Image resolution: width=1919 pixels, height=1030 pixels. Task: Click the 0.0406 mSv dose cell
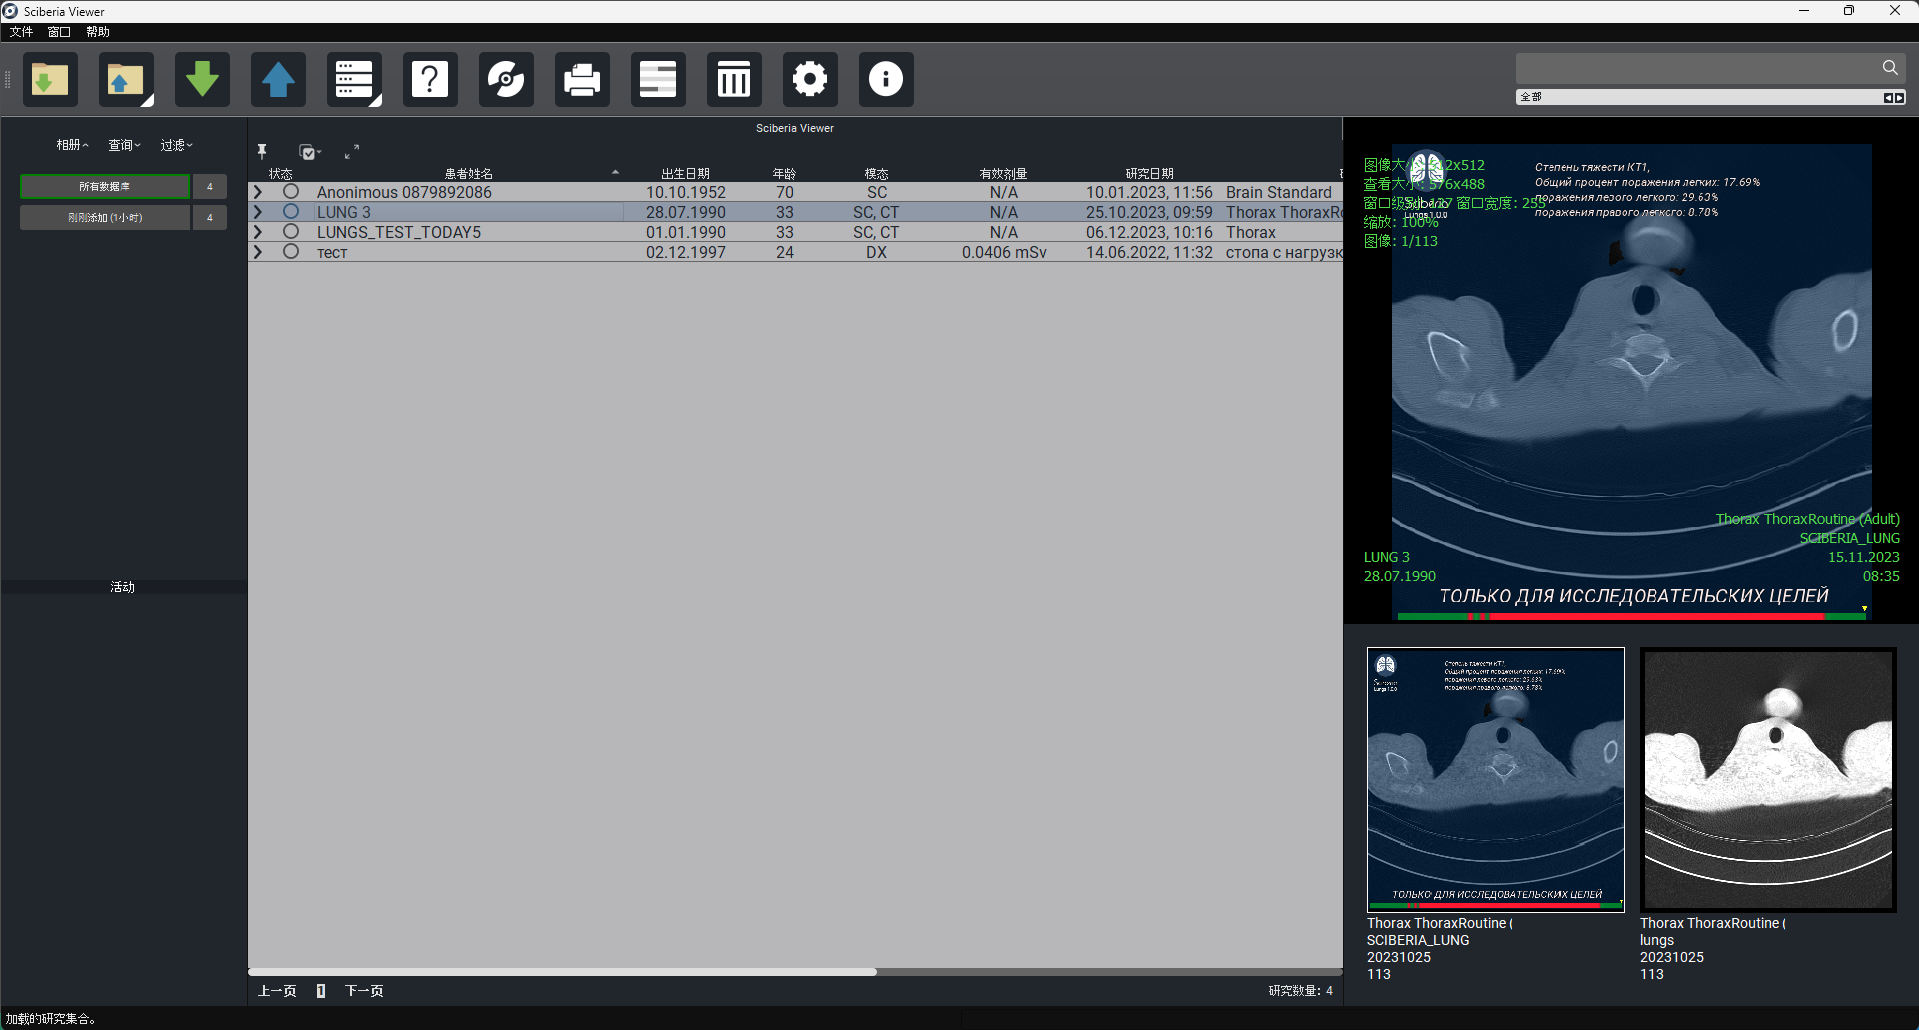click(1004, 252)
